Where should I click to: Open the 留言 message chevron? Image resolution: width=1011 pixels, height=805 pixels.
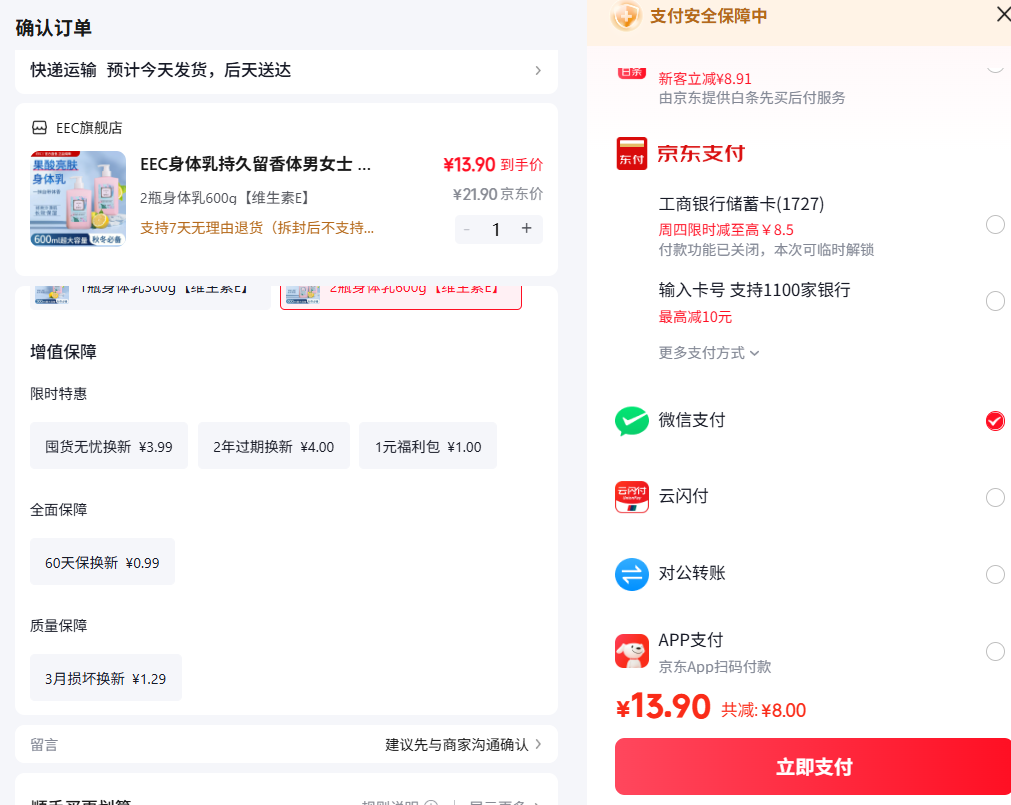point(538,744)
